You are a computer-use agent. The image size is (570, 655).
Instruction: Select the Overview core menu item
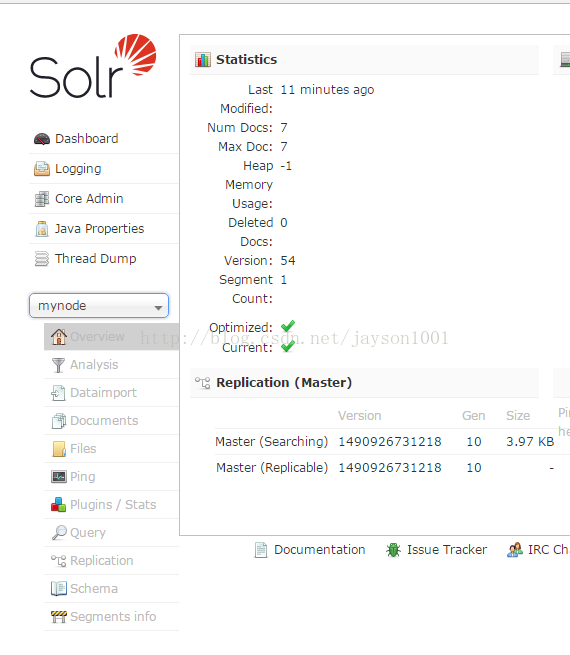[x=111, y=337]
